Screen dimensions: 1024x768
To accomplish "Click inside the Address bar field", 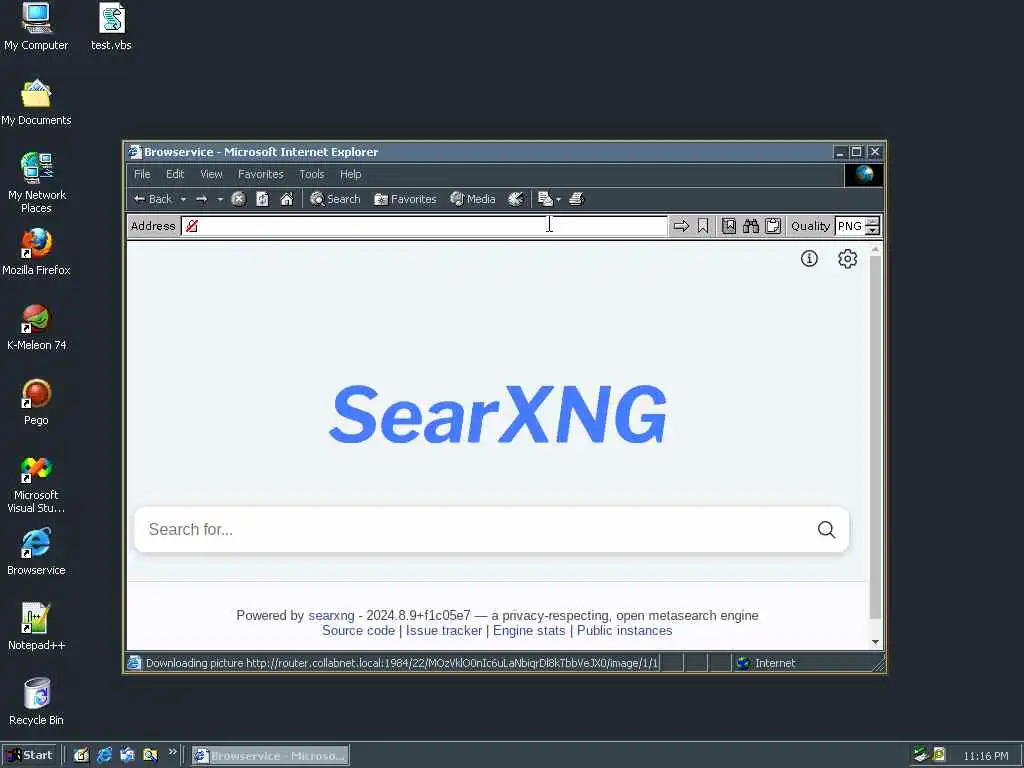I will 424,226.
